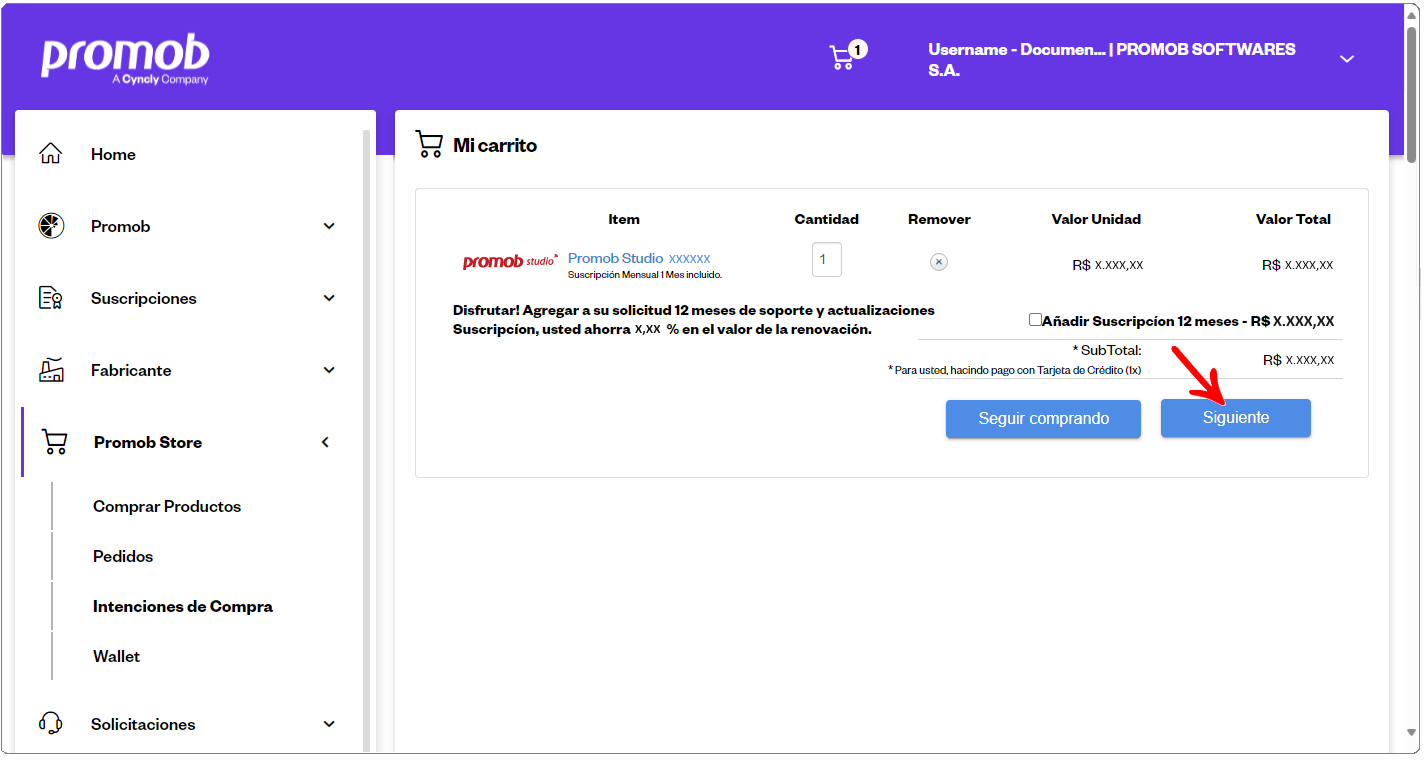Expand the Fabricante menu chevron
The image size is (1425, 761).
pyautogui.click(x=329, y=370)
